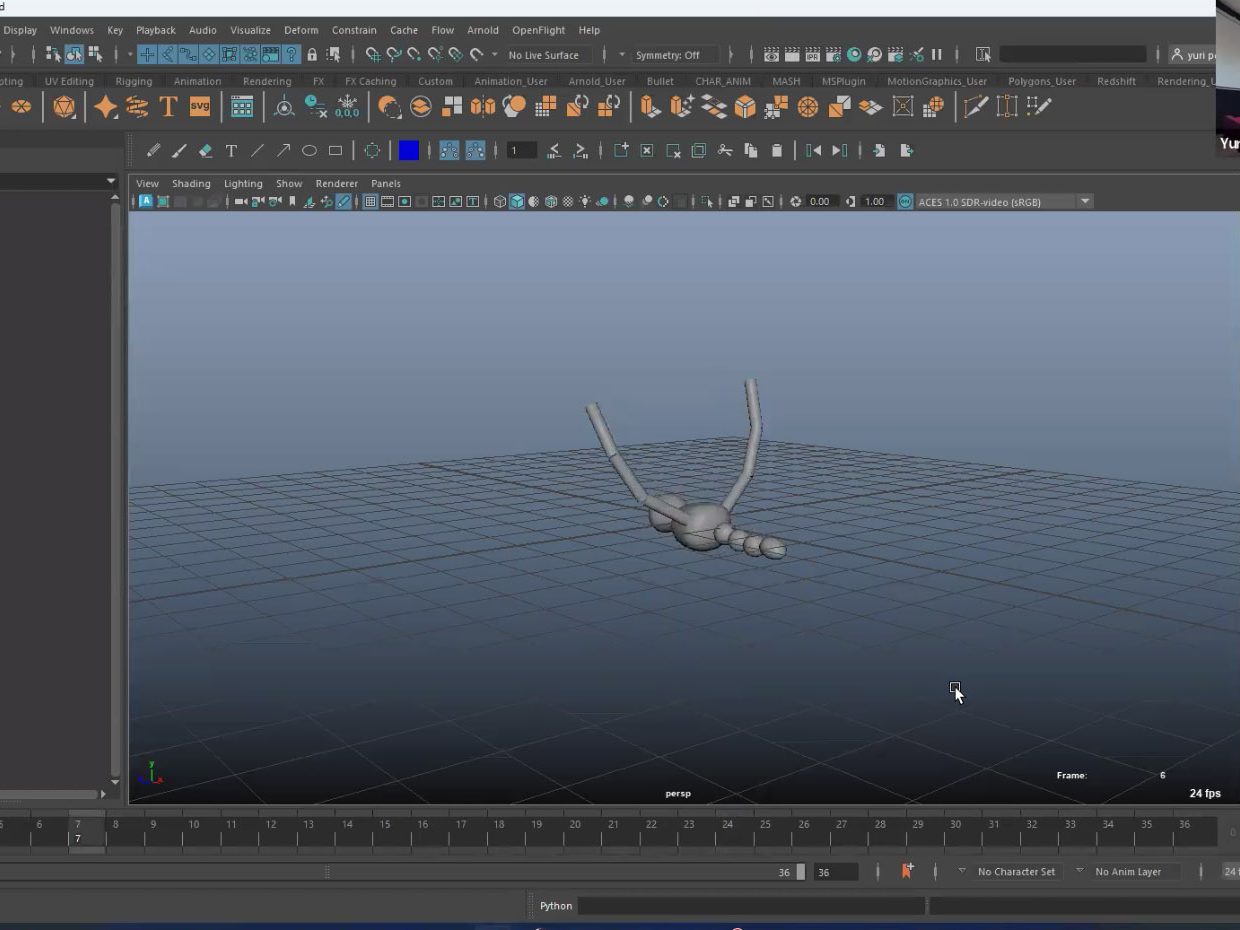1240x930 pixels.
Task: Open the Deform menu
Action: 301,30
